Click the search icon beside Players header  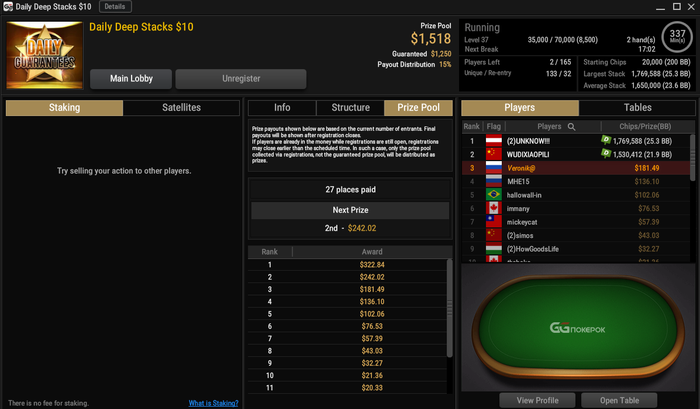571,127
